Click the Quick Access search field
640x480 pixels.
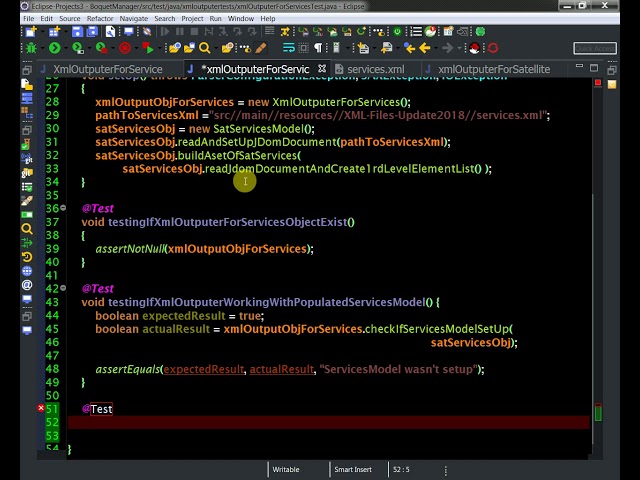pyautogui.click(x=594, y=48)
